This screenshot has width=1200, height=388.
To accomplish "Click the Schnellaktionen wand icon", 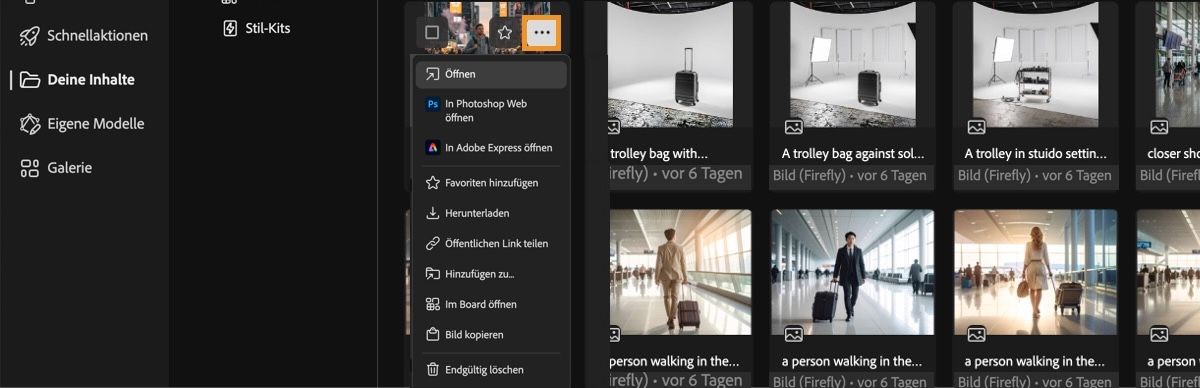I will point(30,36).
